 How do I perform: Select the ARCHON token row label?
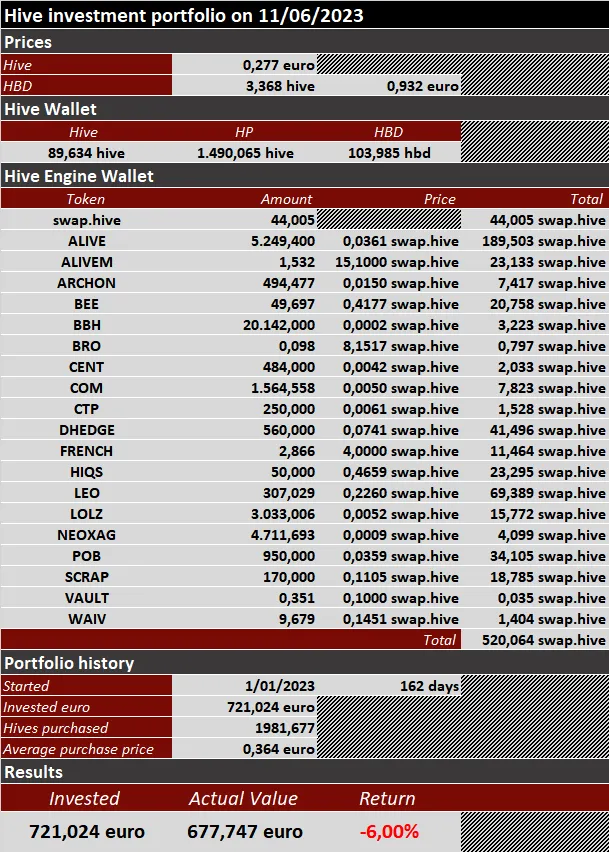click(86, 283)
